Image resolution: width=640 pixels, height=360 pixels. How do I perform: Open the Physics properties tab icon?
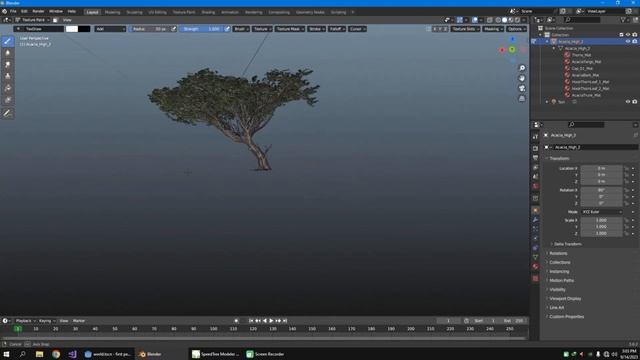pyautogui.click(x=535, y=238)
